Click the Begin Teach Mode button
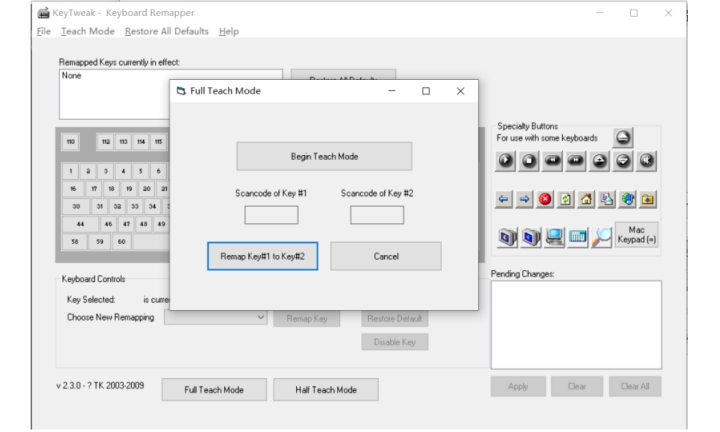This screenshot has width=720, height=432. tap(324, 156)
